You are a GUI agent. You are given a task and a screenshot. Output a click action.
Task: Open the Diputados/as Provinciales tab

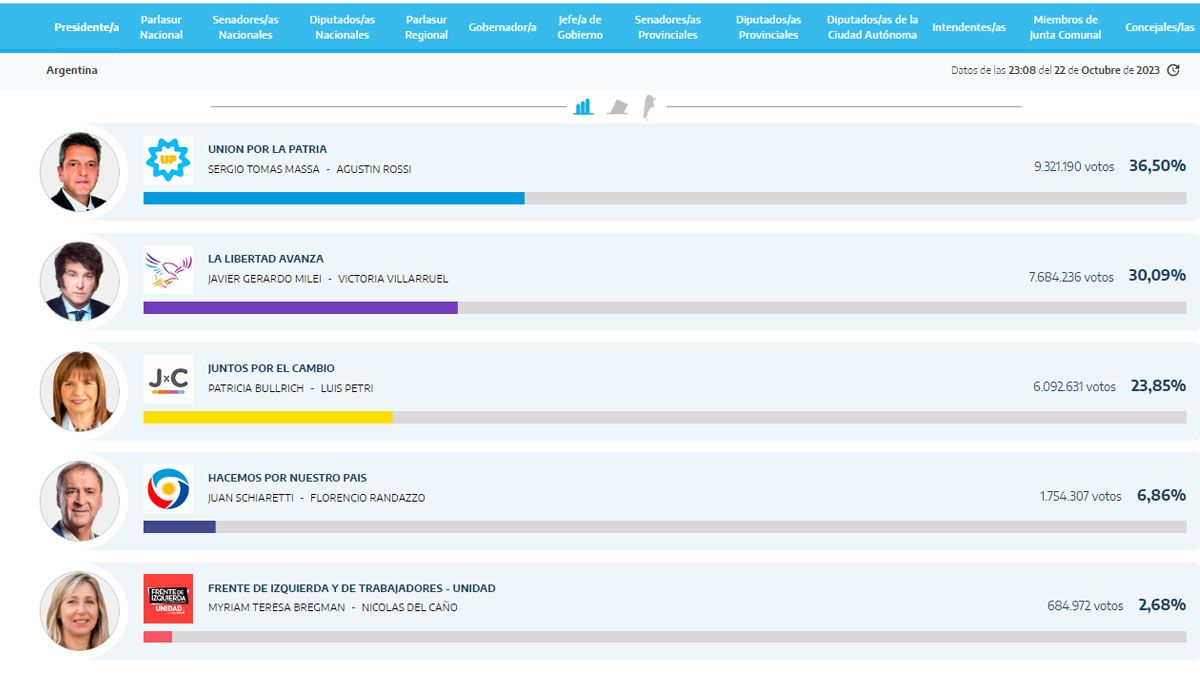click(768, 27)
